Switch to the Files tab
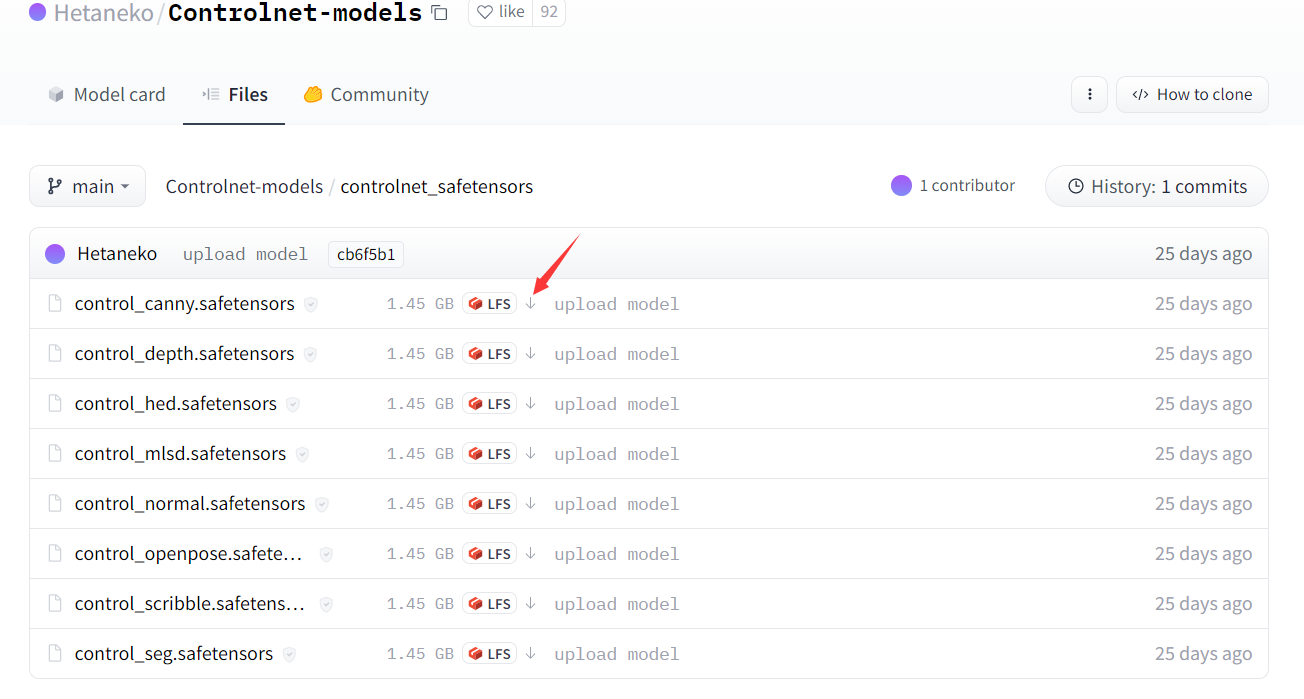This screenshot has width=1304, height=699. click(x=235, y=95)
